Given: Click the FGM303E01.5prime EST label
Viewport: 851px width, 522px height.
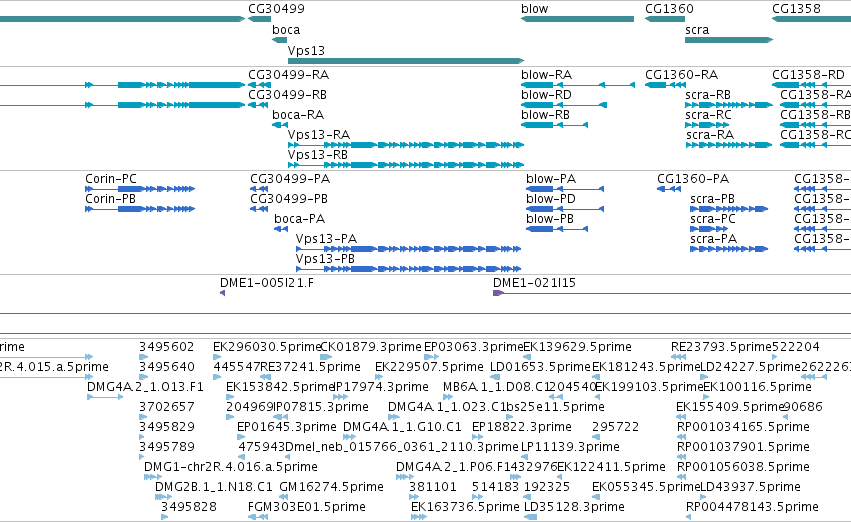Looking at the screenshot, I should pyautogui.click(x=307, y=507).
